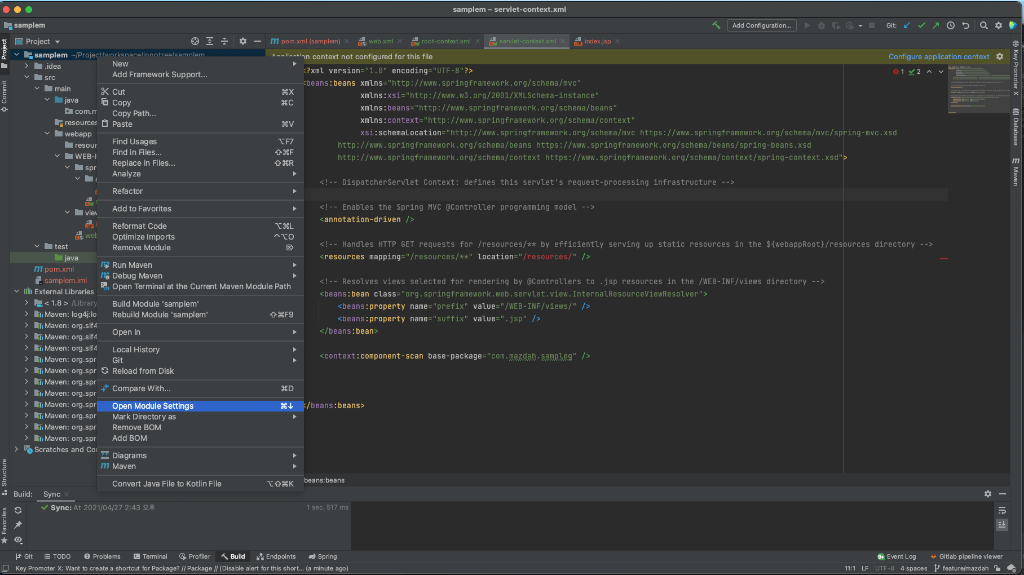Click the UTF-8 encoding status widget
This screenshot has width=1024, height=575.
pos(885,568)
